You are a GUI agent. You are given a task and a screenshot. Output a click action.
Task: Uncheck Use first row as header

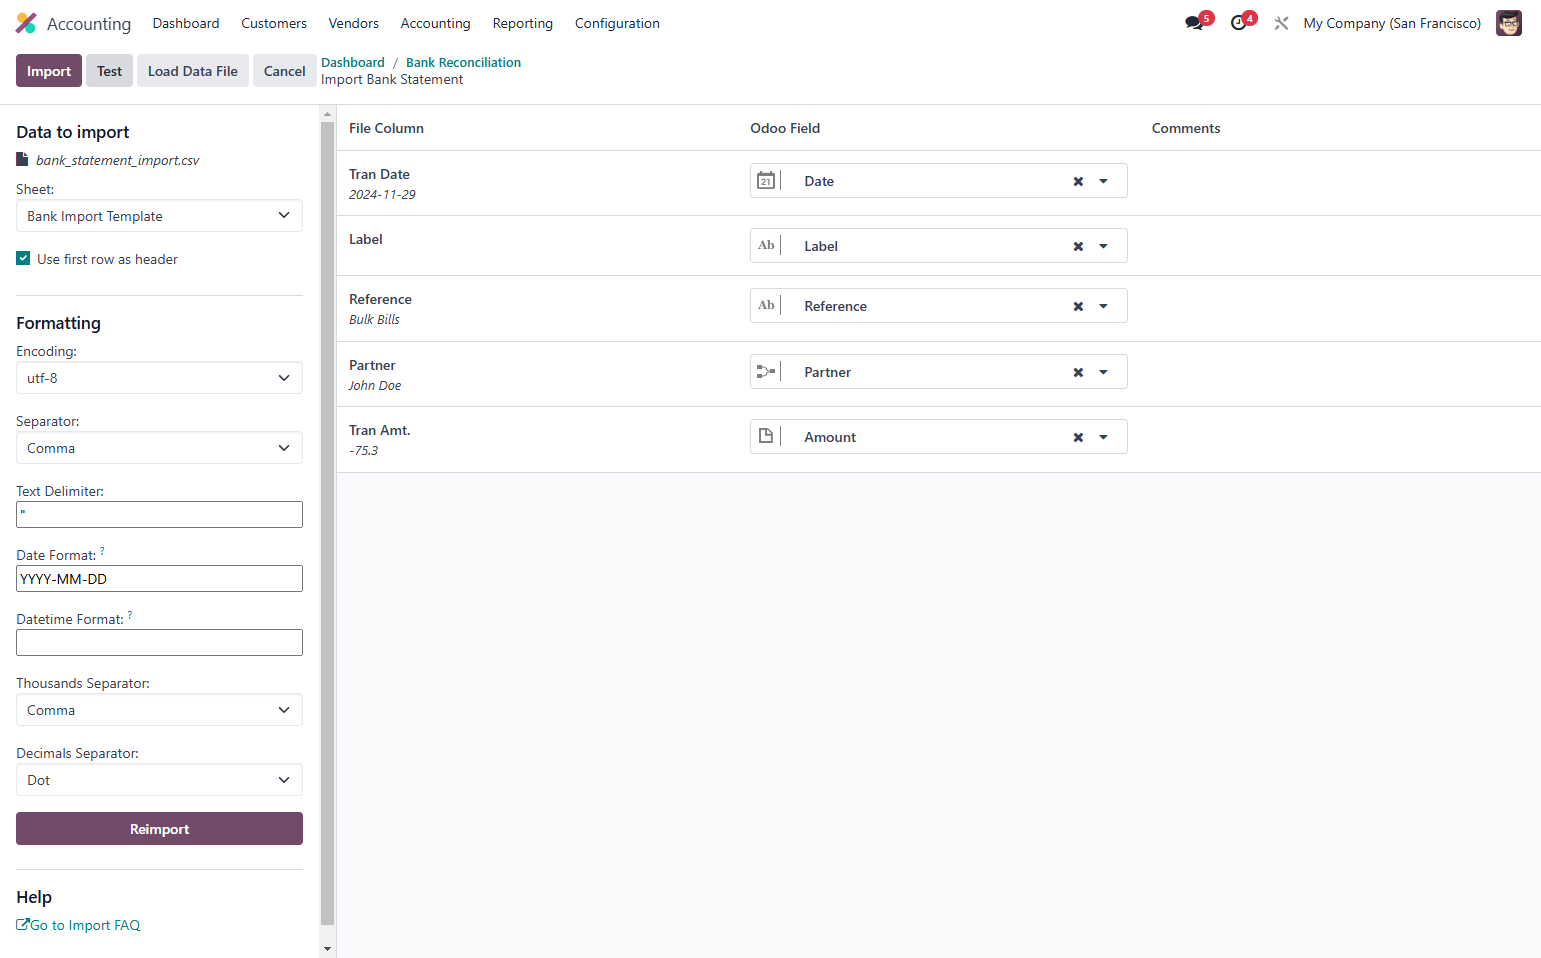click(x=23, y=258)
